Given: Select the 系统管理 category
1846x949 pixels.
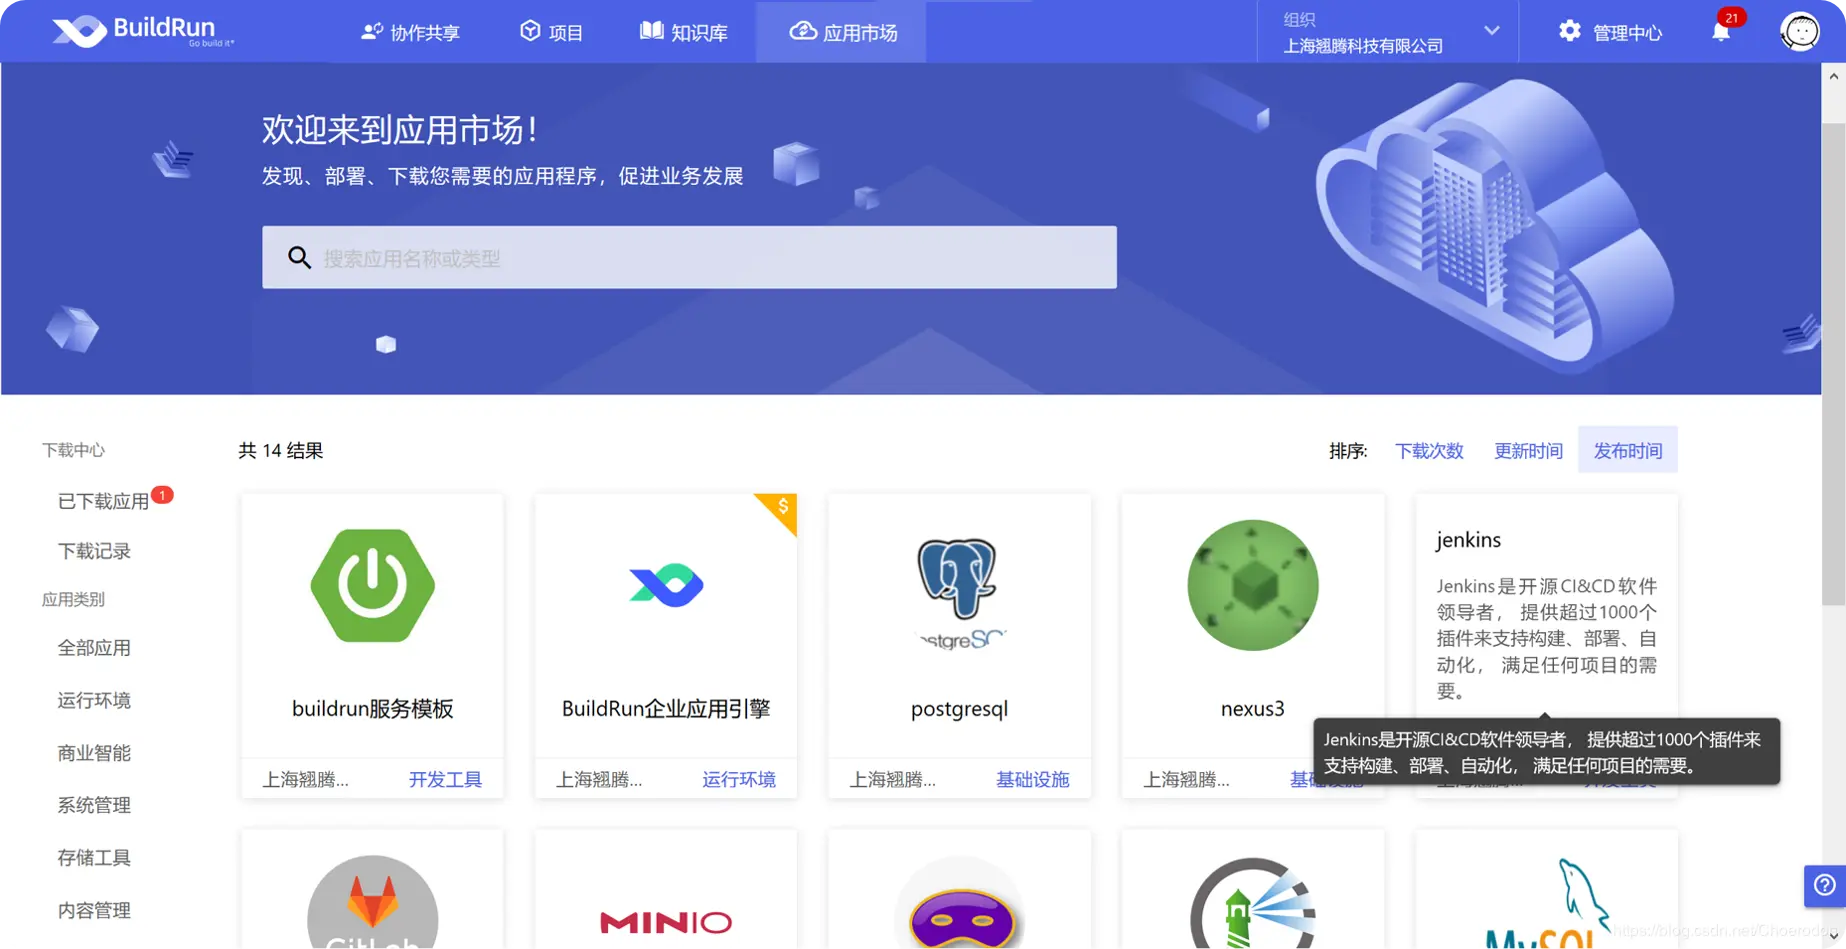Looking at the screenshot, I should pos(94,805).
